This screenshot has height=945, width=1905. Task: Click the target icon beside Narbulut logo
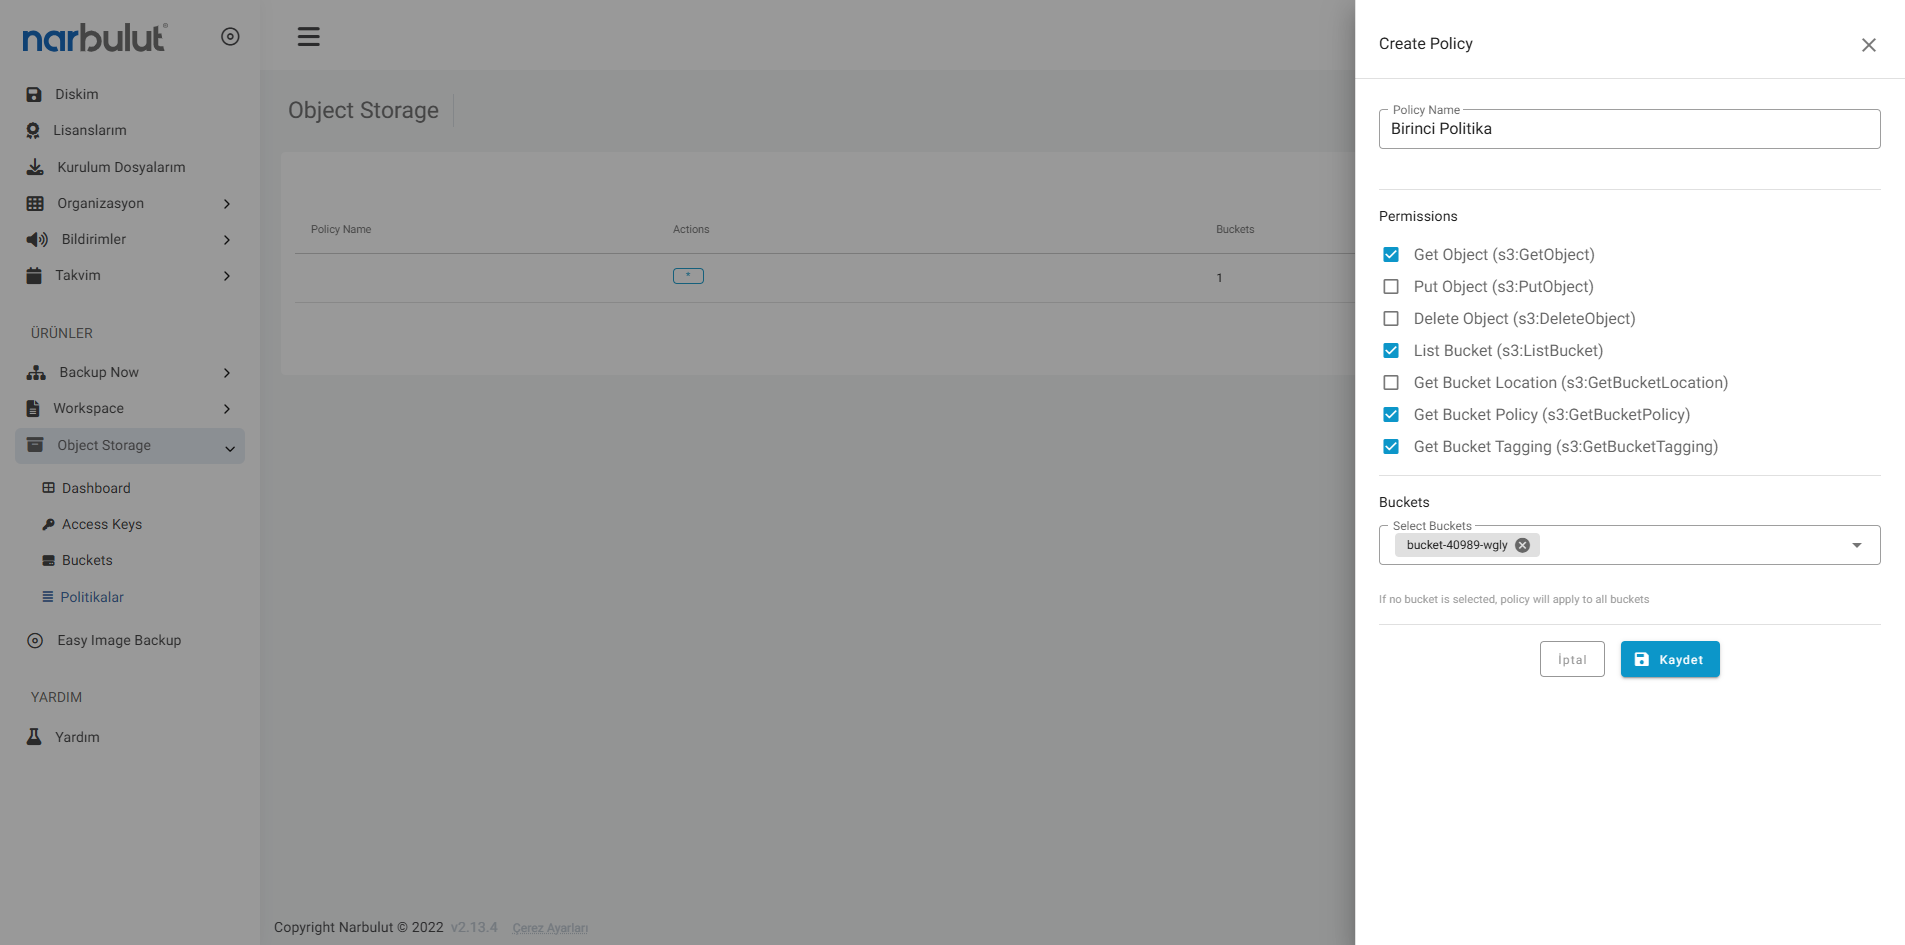coord(230,37)
